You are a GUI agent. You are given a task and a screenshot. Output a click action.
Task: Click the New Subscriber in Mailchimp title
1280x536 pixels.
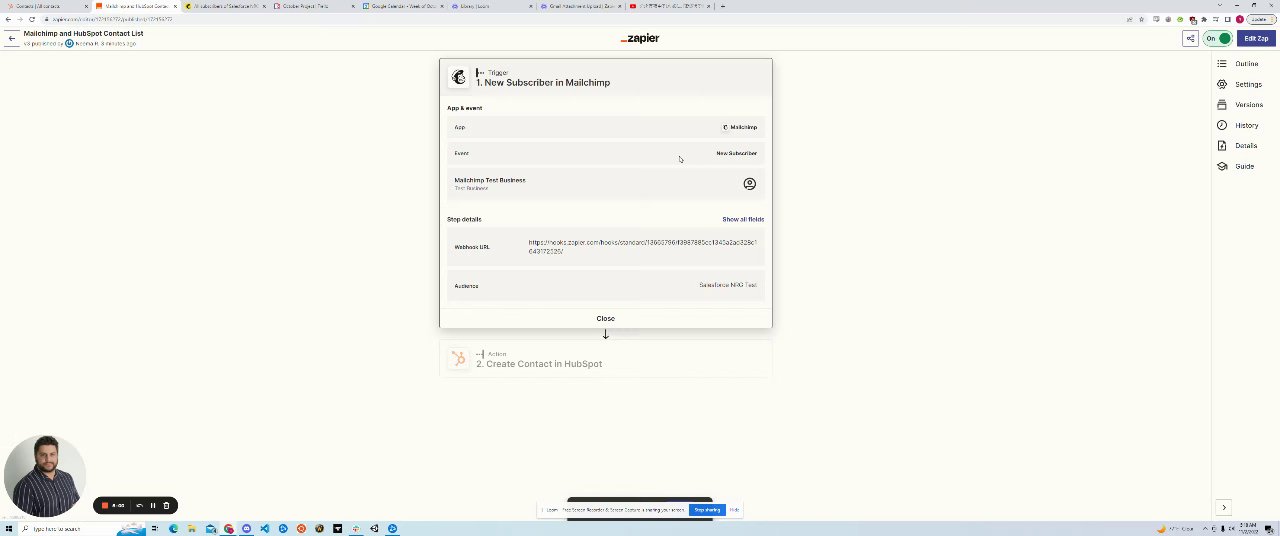click(x=543, y=83)
